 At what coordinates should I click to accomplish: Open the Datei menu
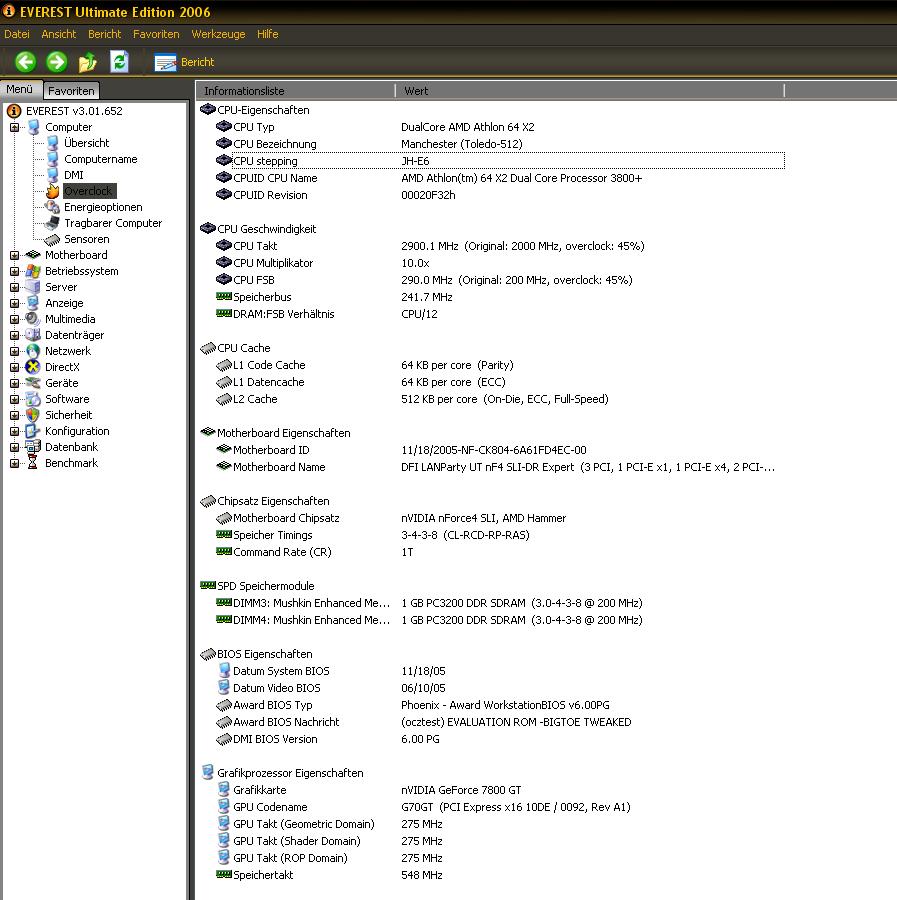pyautogui.click(x=17, y=34)
